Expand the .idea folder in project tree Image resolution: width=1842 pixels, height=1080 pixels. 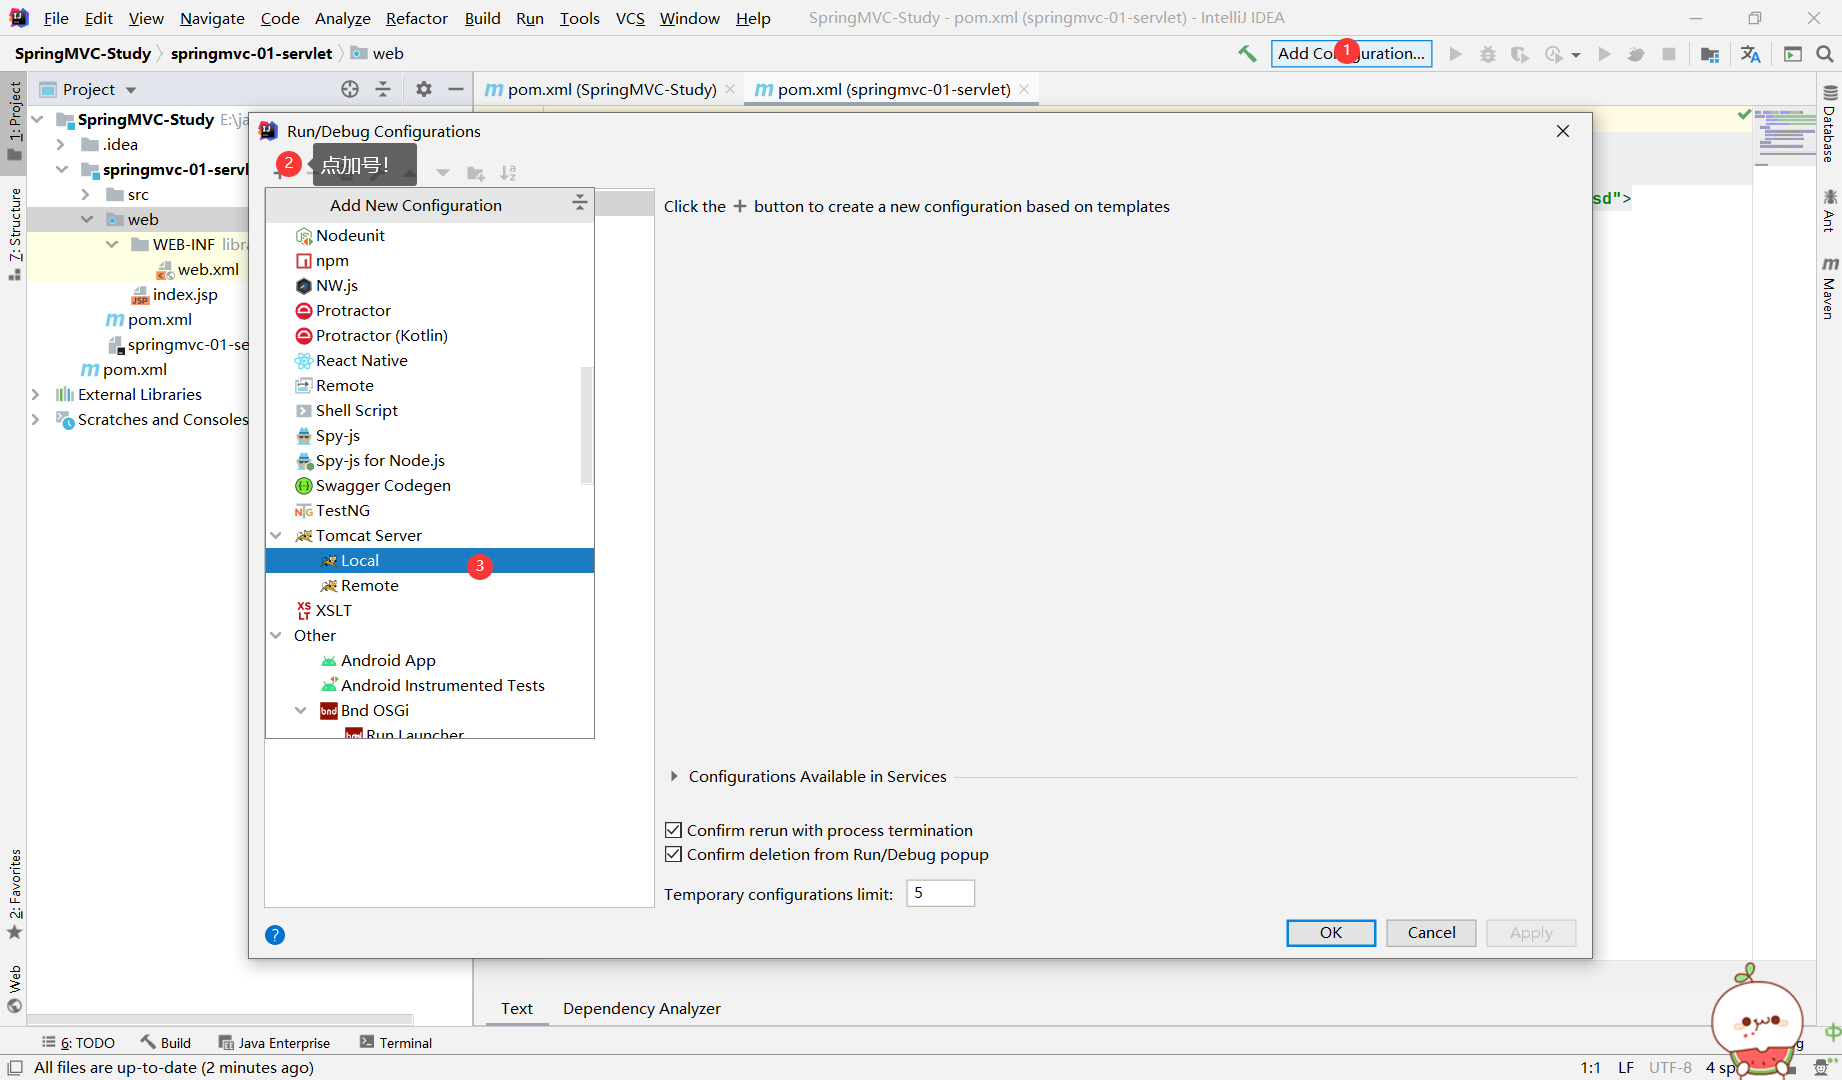pyautogui.click(x=61, y=144)
